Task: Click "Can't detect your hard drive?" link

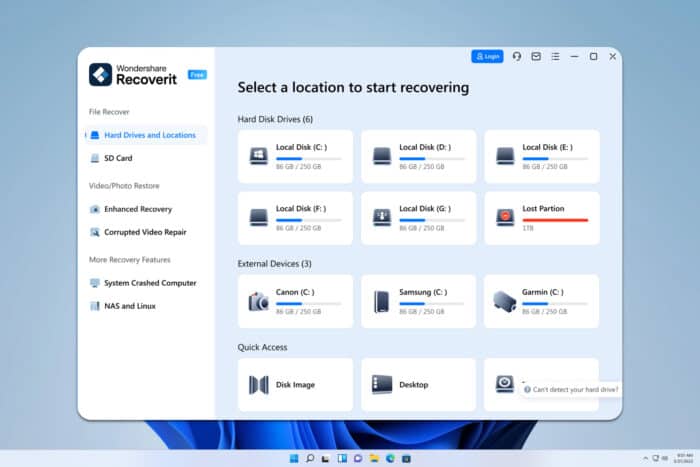Action: coord(574,389)
